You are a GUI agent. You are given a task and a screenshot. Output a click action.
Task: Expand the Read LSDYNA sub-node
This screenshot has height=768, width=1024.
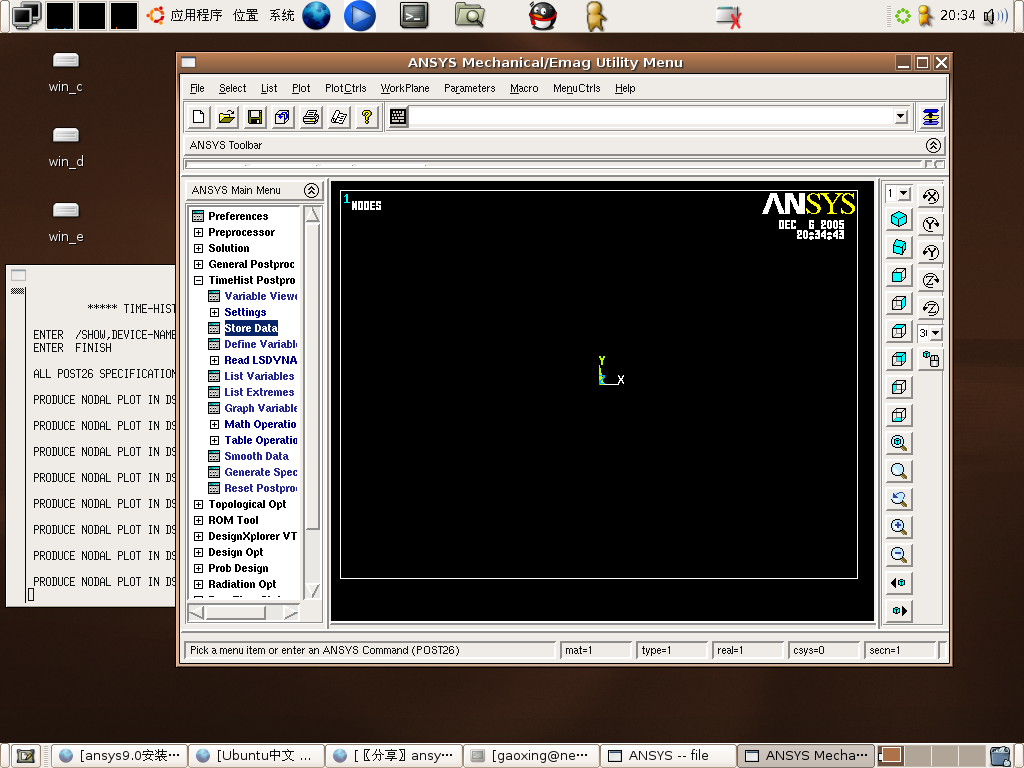tap(214, 360)
